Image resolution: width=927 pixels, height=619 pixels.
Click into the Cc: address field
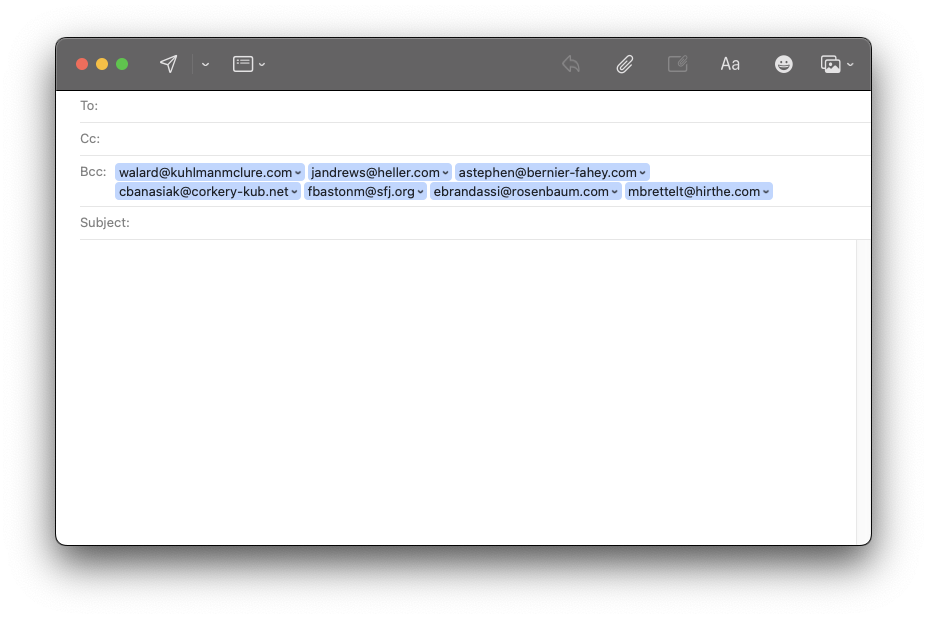(480, 139)
